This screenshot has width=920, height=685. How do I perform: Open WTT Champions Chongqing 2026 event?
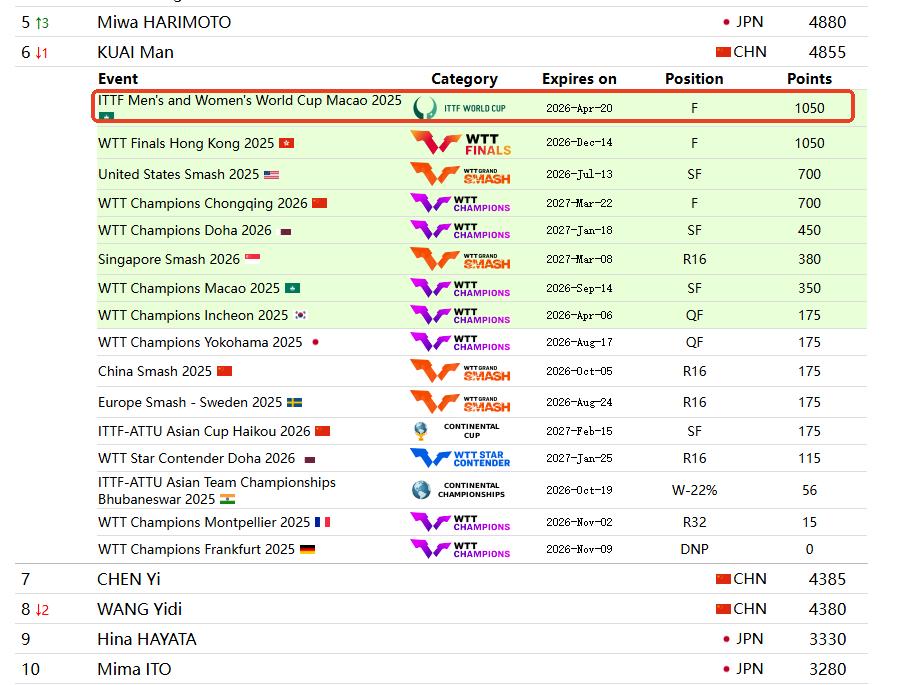(202, 203)
